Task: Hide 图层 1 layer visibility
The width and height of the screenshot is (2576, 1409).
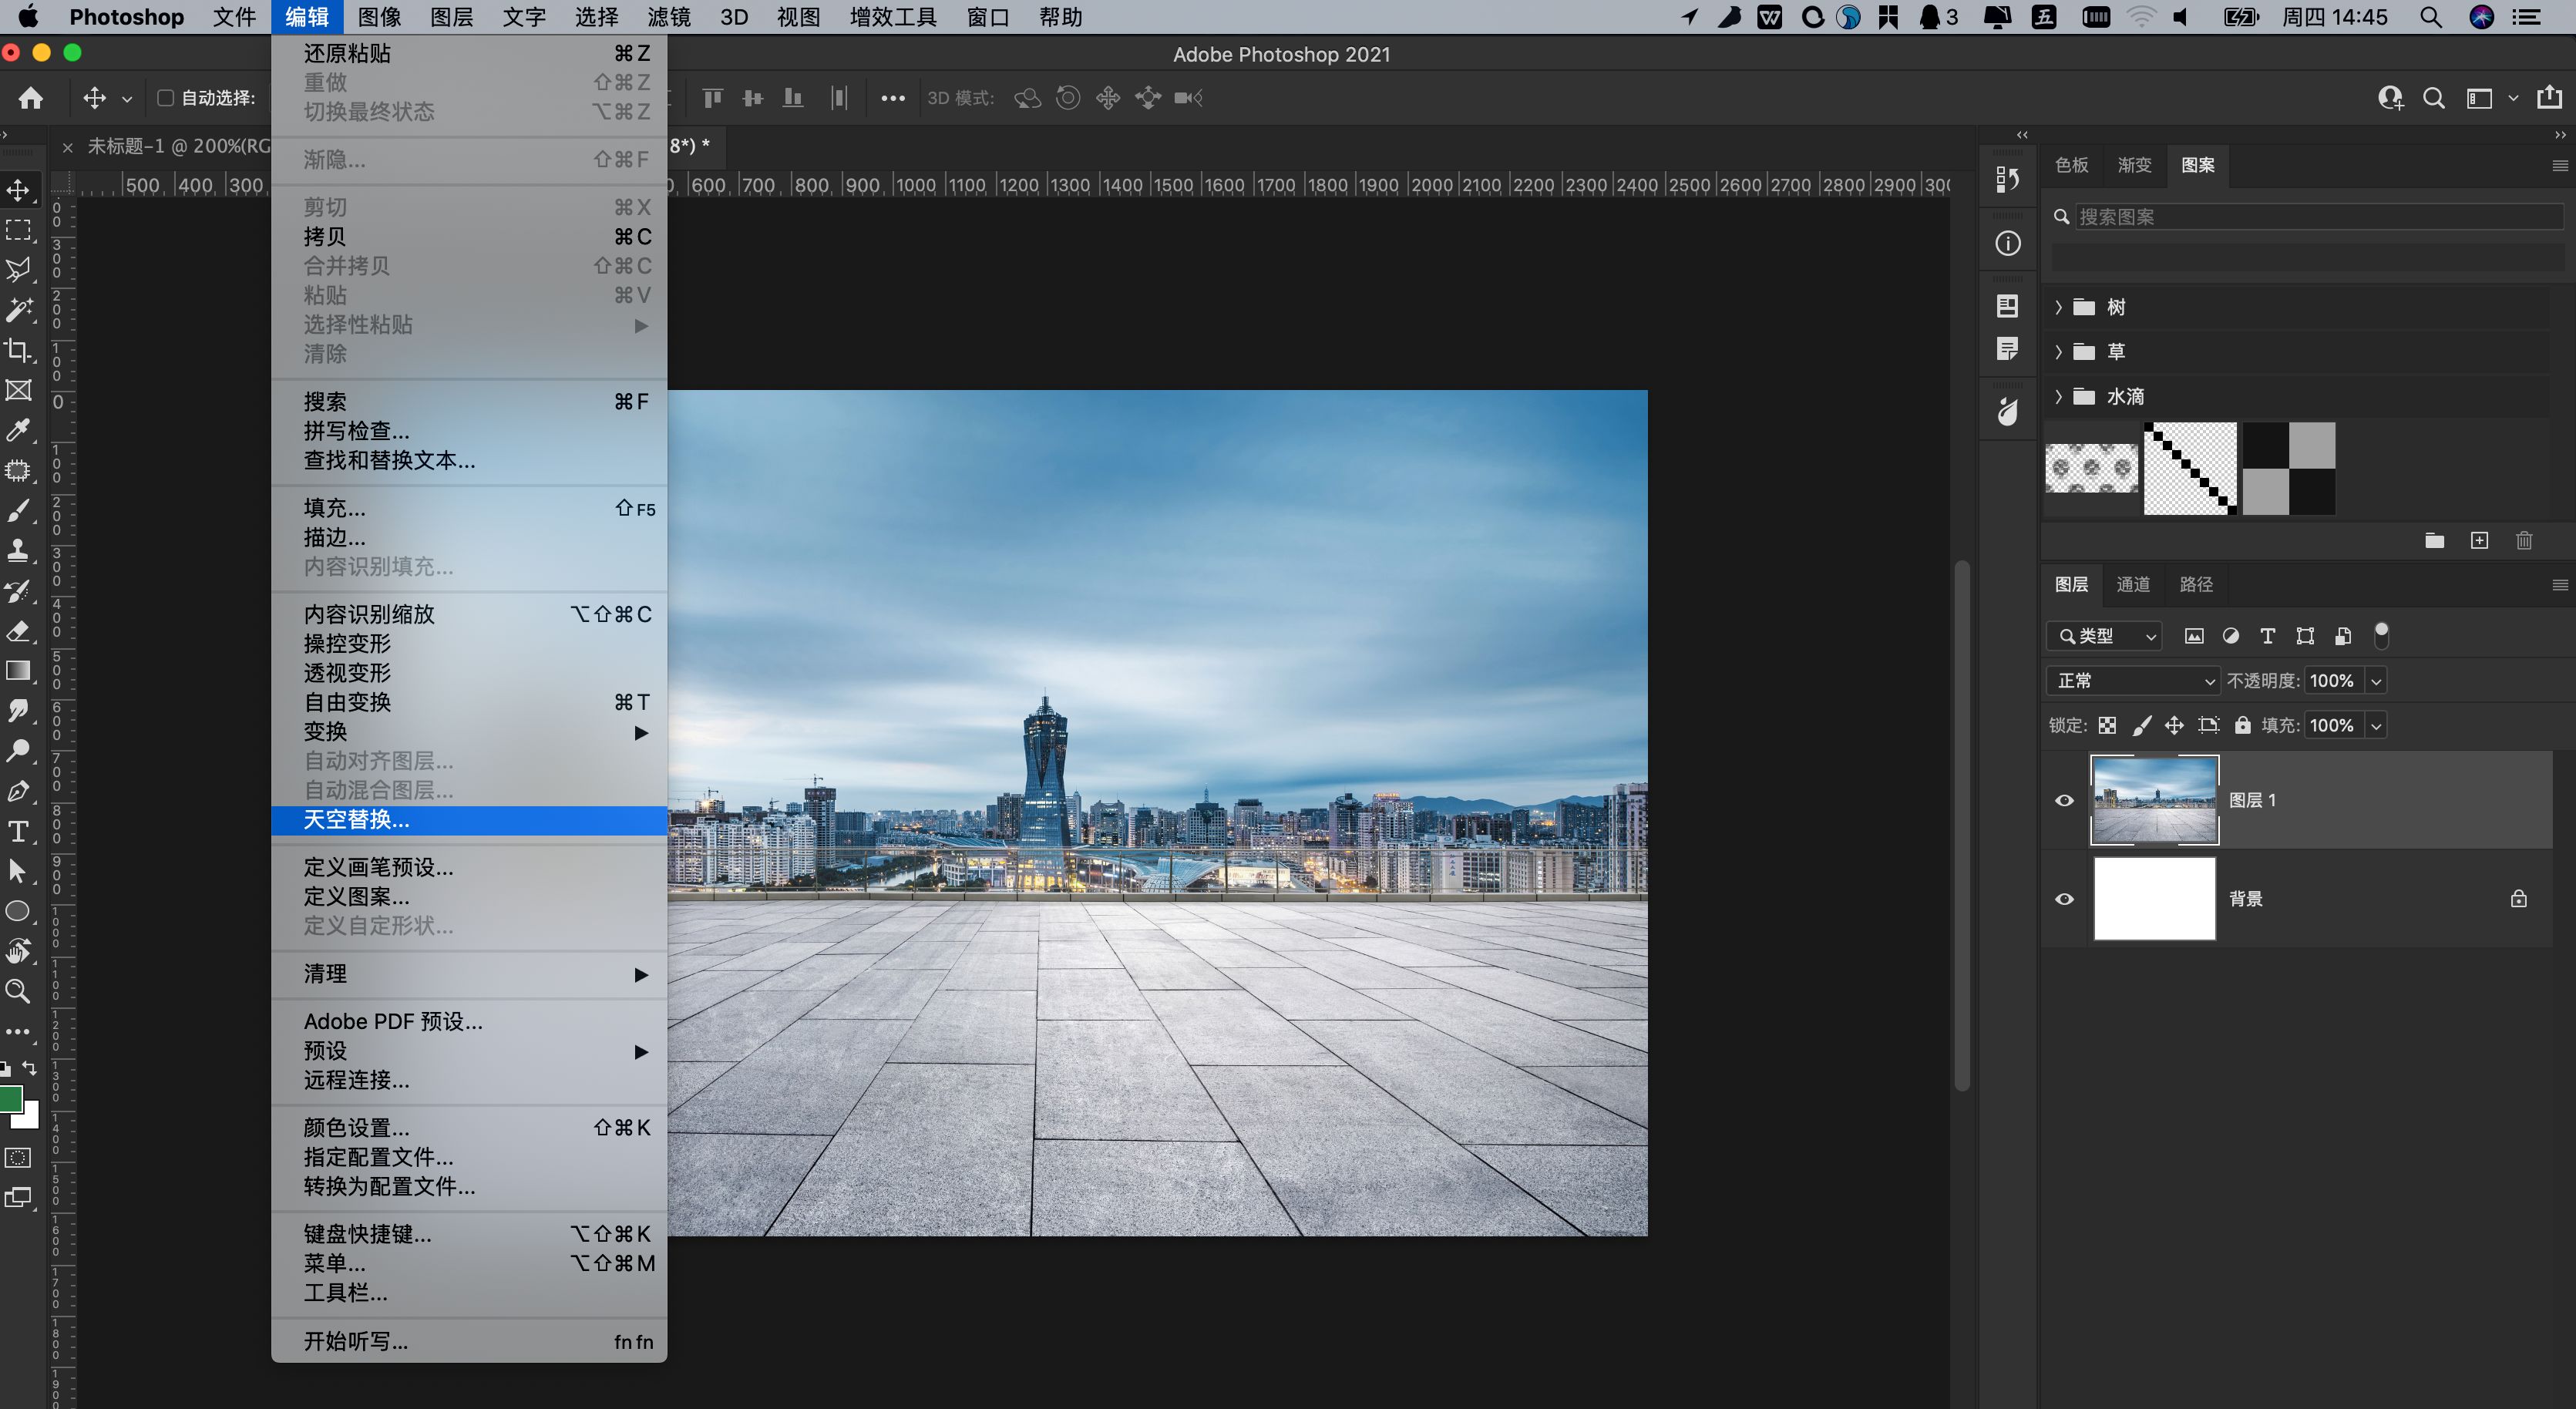Action: click(2064, 800)
